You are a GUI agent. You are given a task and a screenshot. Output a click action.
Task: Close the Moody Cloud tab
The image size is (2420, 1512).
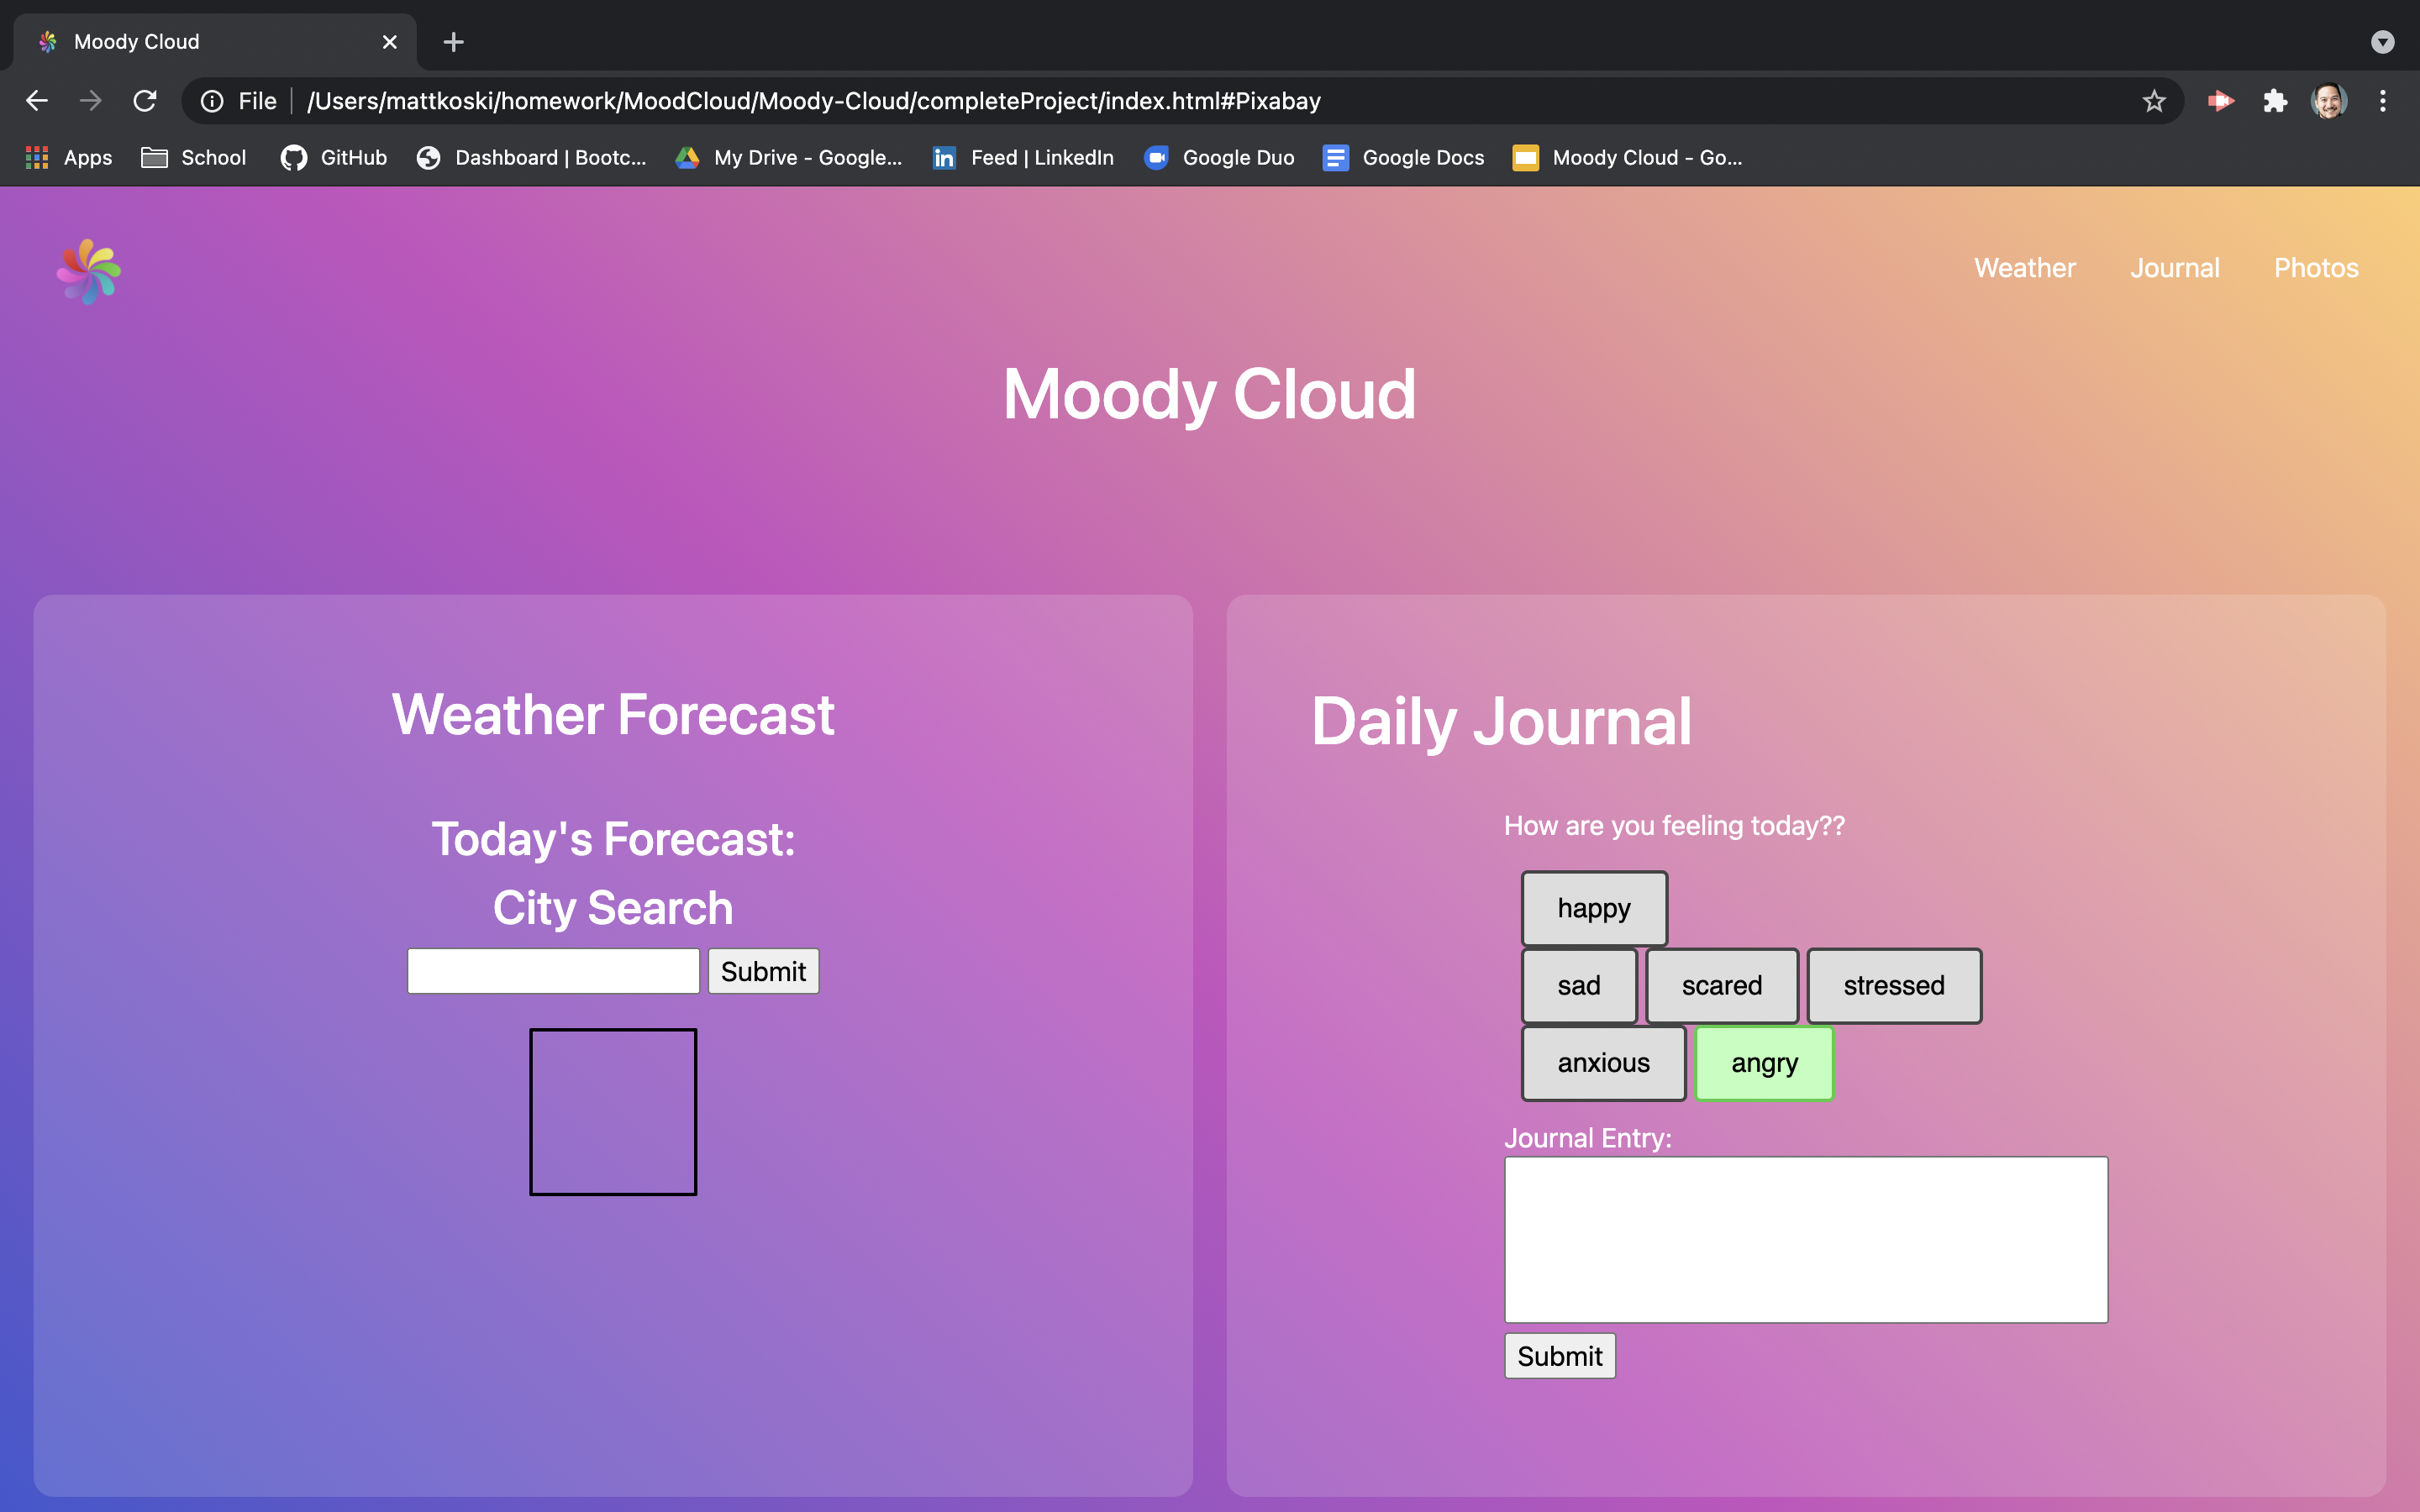click(x=390, y=42)
